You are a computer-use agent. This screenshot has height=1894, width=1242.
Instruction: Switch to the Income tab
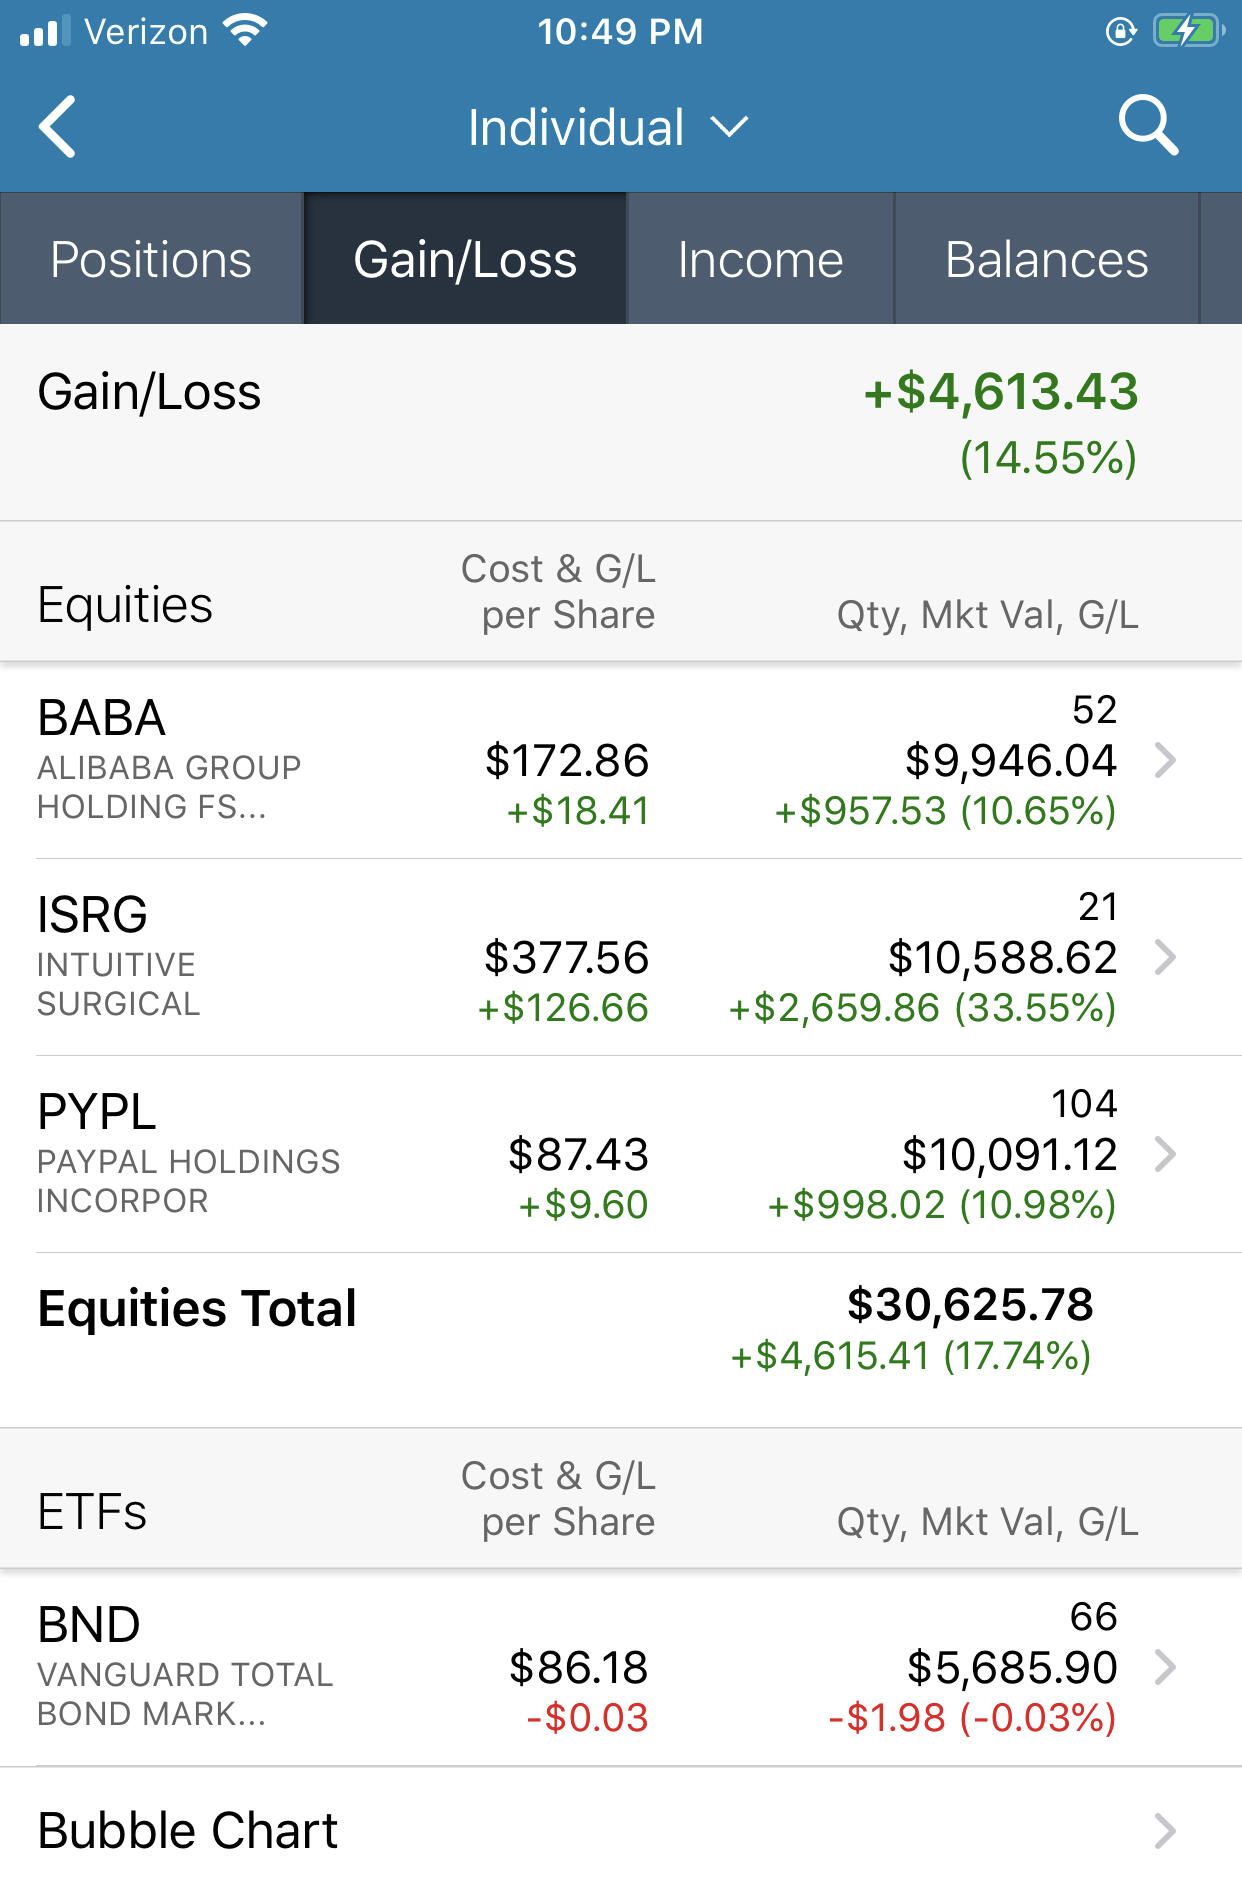pyautogui.click(x=760, y=259)
